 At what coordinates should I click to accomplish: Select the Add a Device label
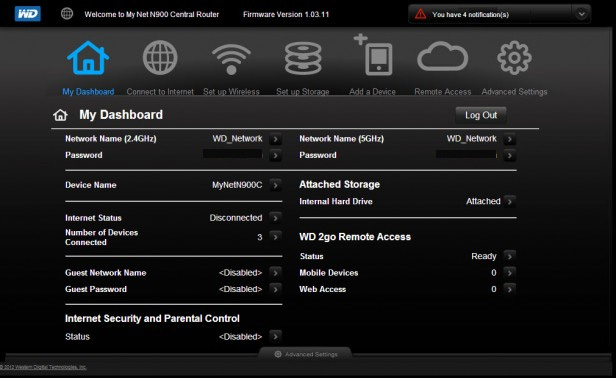(x=373, y=92)
